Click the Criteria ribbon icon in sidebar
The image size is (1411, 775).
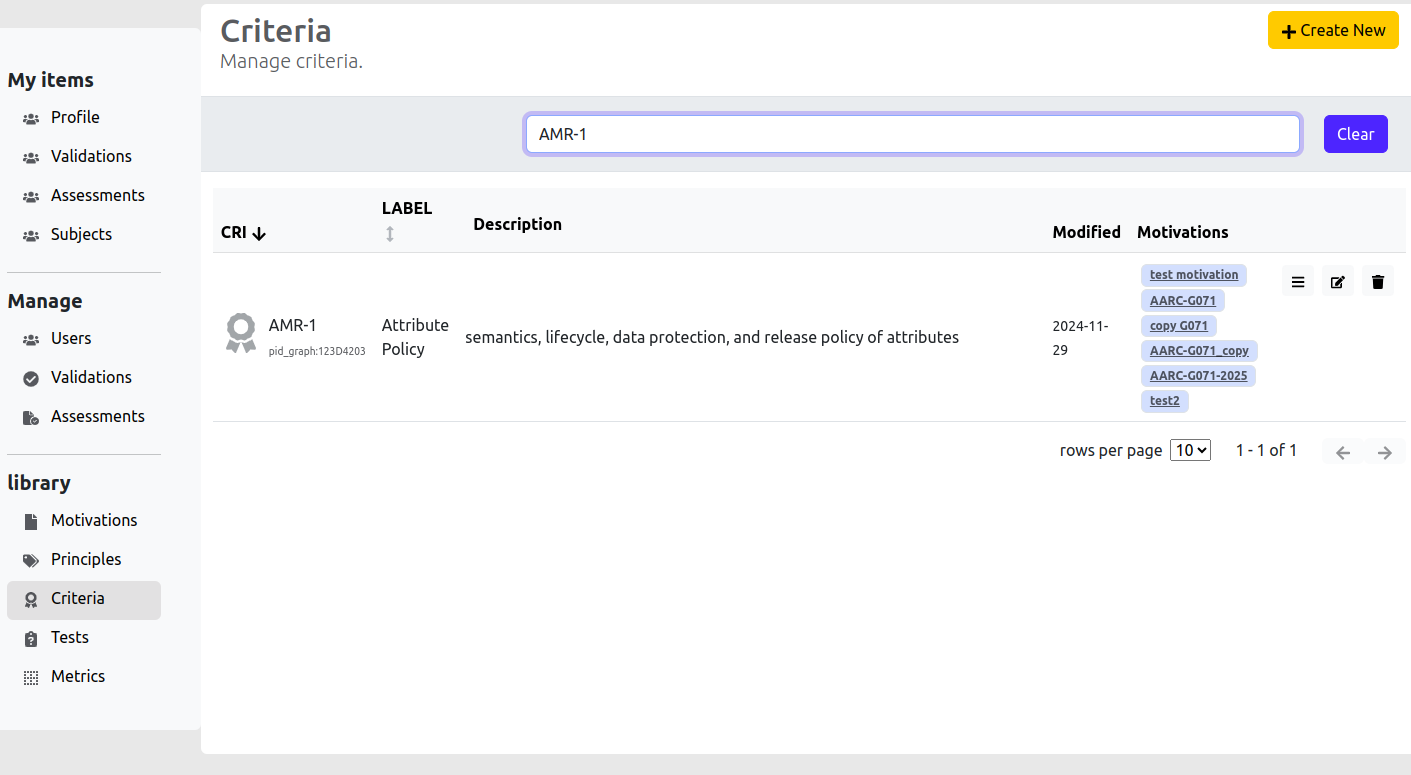click(31, 599)
